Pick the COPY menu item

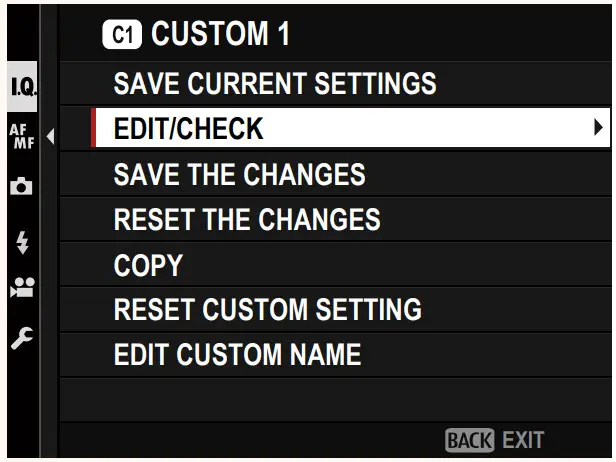[x=148, y=265]
